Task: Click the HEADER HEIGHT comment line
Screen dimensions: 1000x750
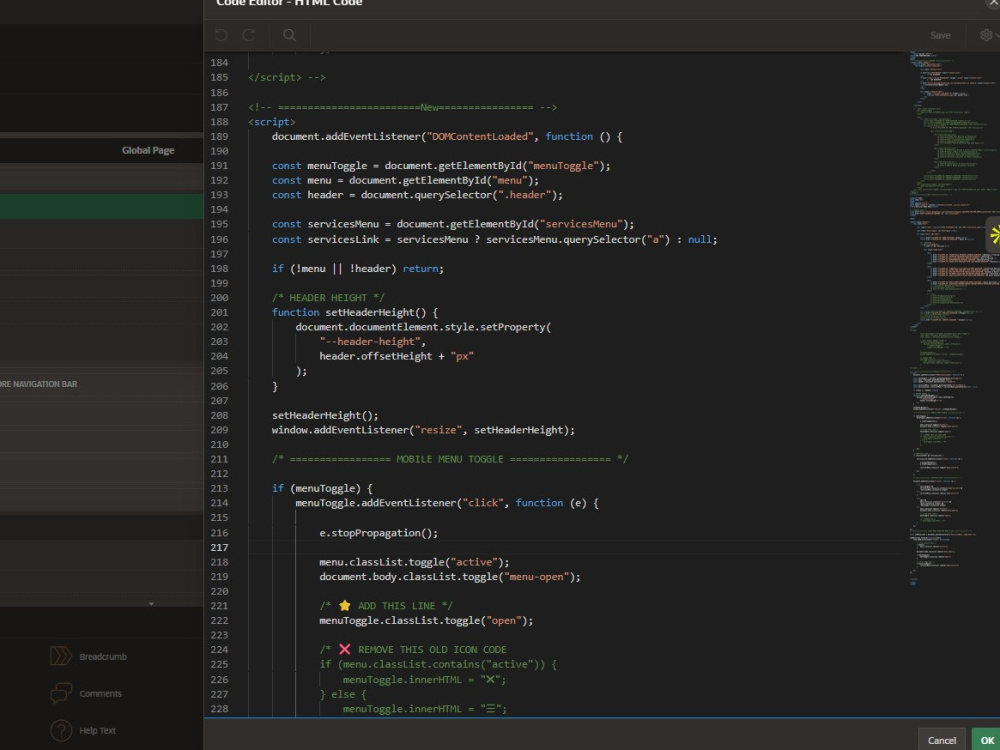Action: tap(328, 298)
